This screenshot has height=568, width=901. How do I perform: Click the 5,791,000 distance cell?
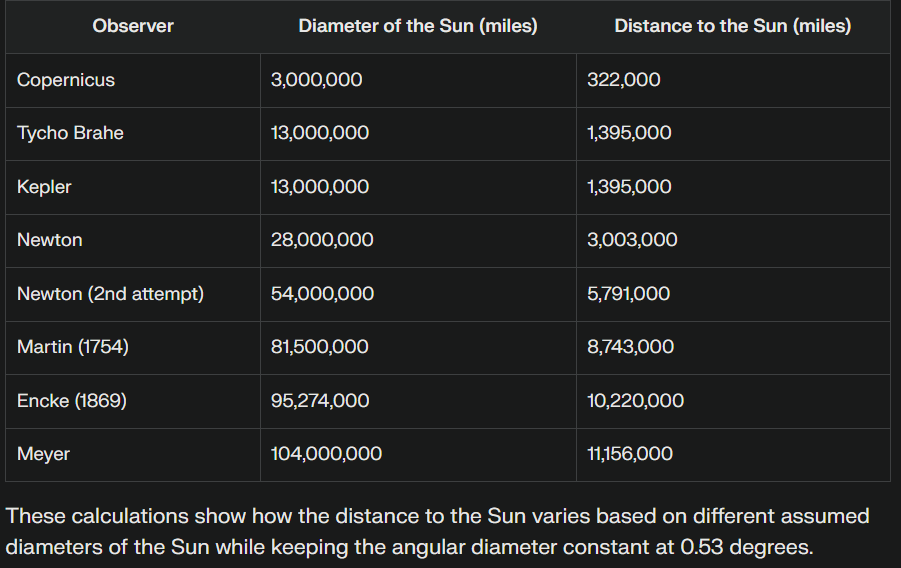pyautogui.click(x=629, y=294)
